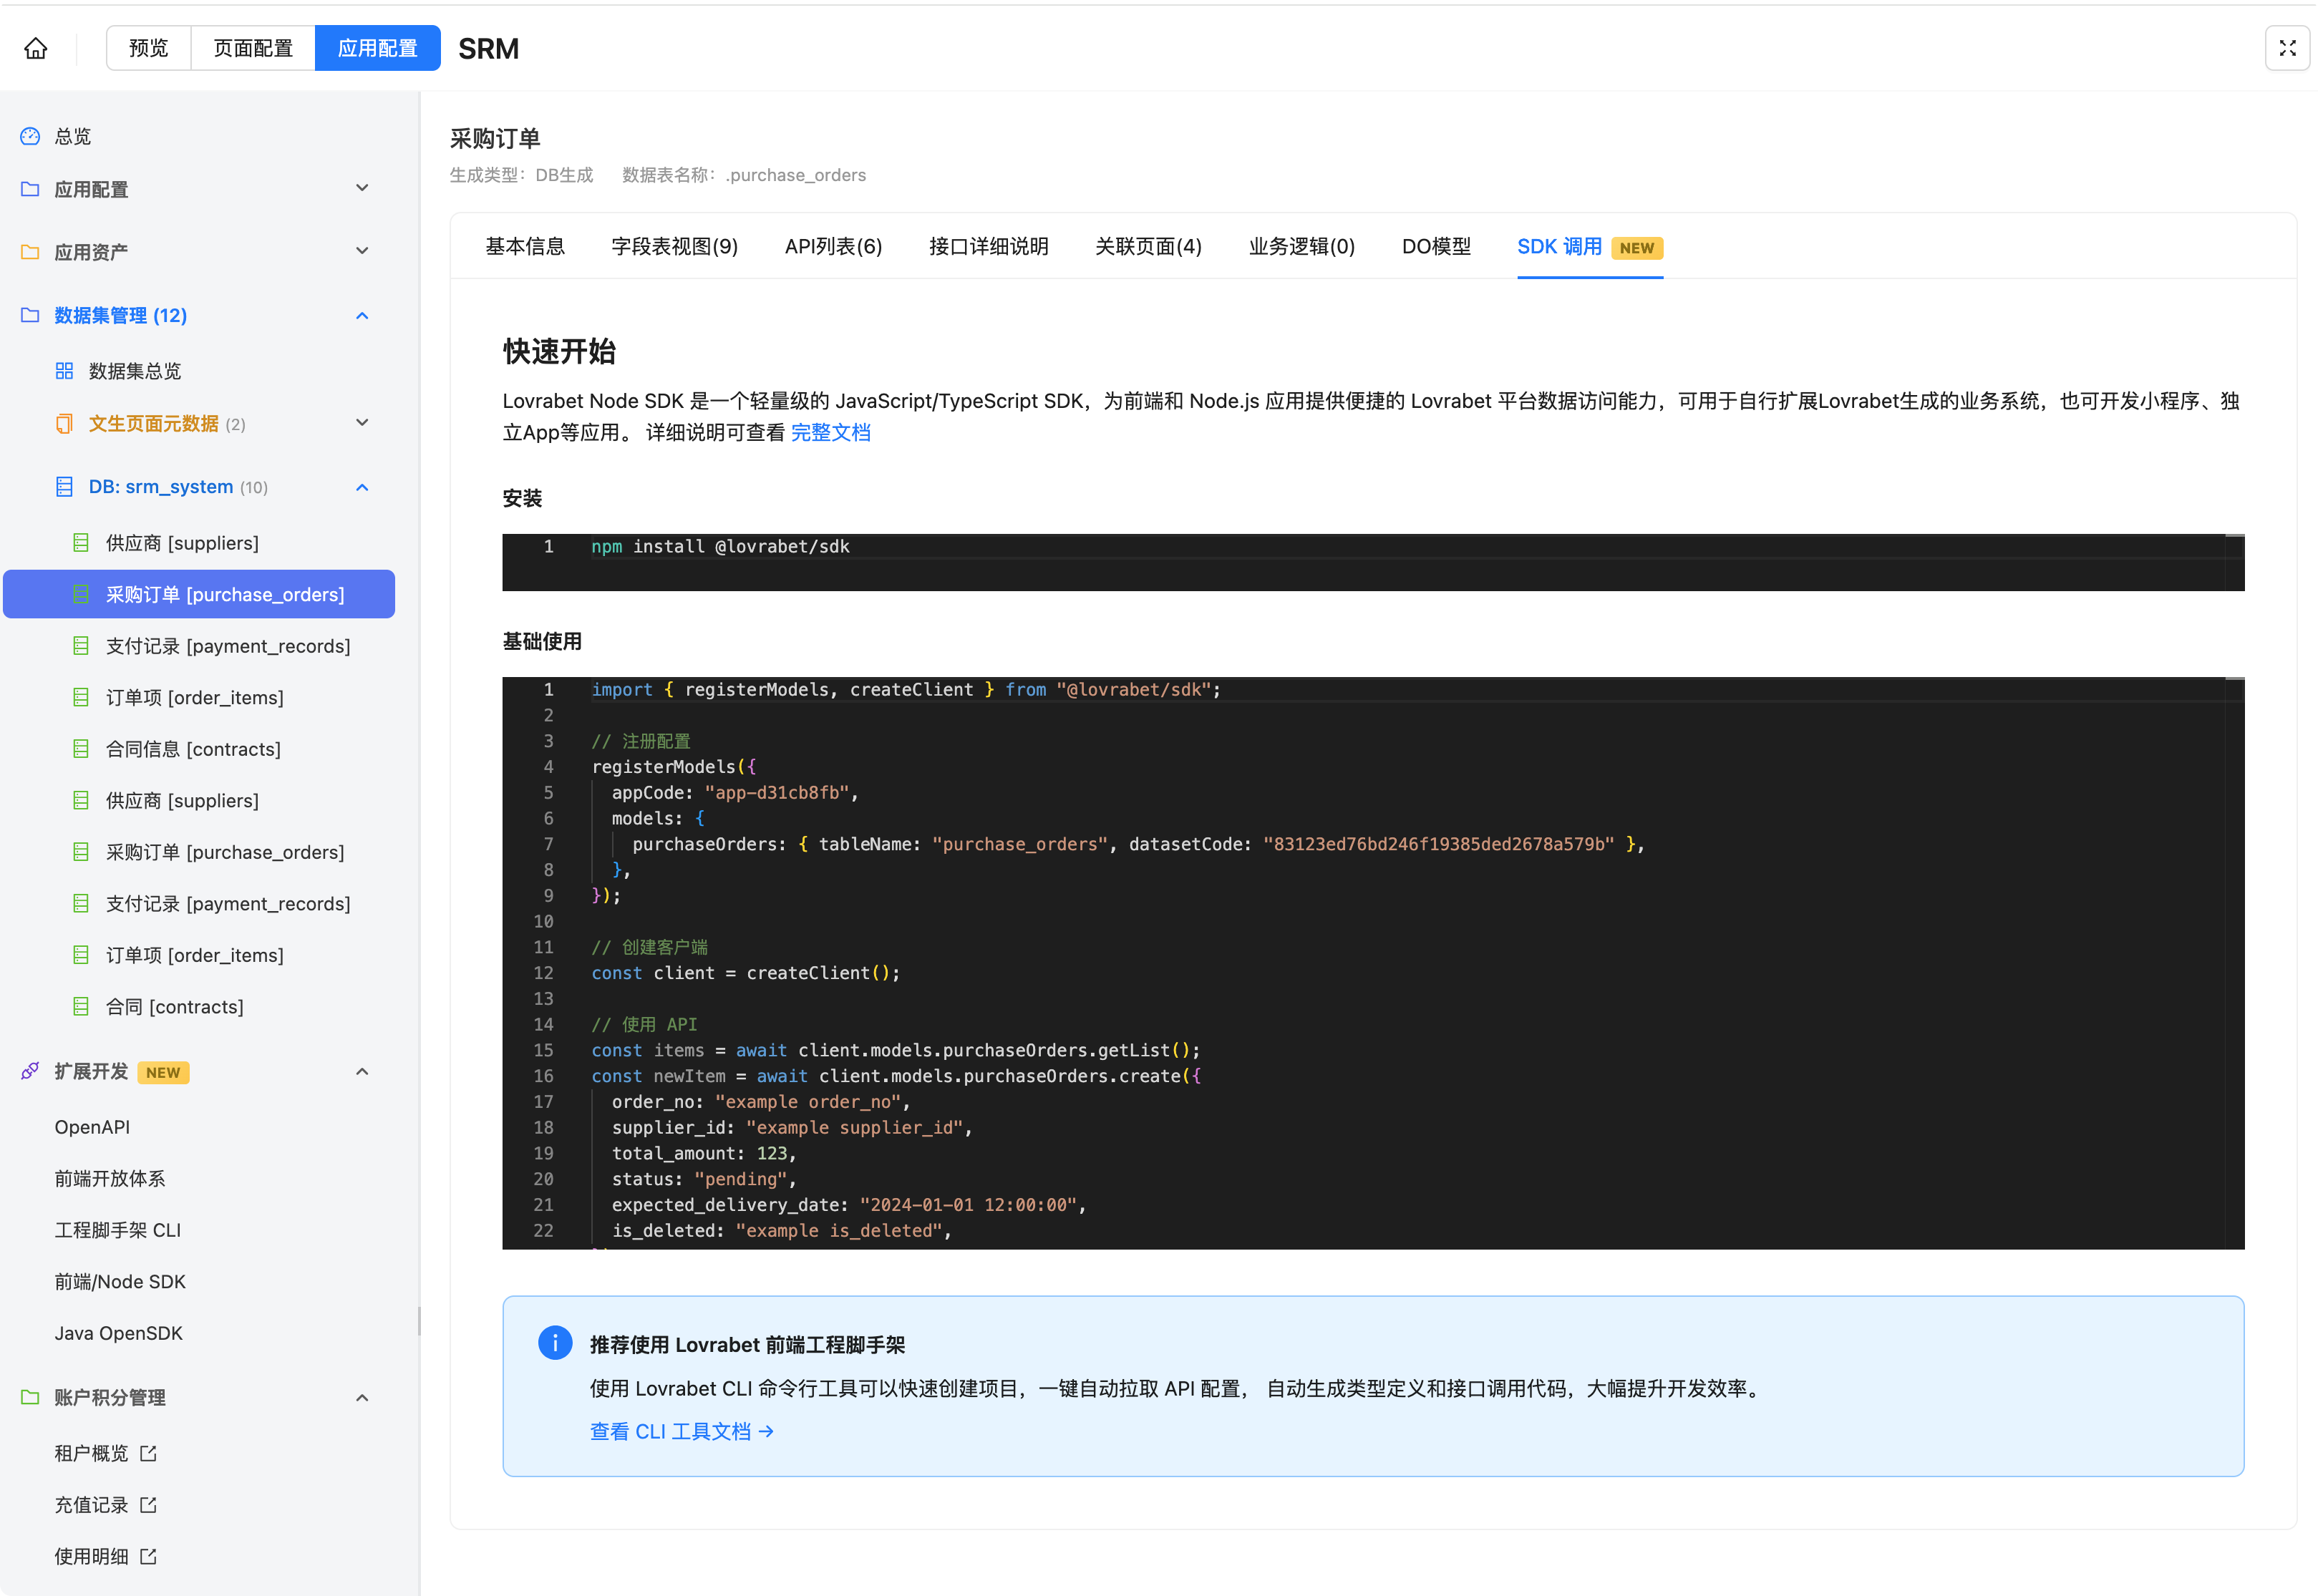The image size is (2318, 1596).
Task: Open 前端/Node SDK sidebar entry
Action: [x=120, y=1281]
